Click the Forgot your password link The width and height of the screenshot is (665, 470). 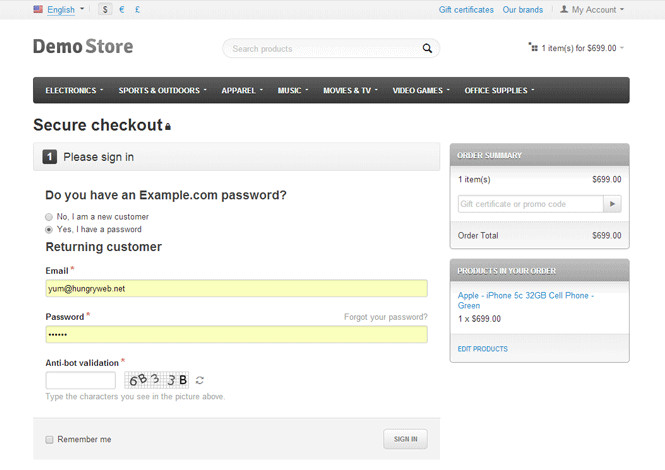coord(385,317)
